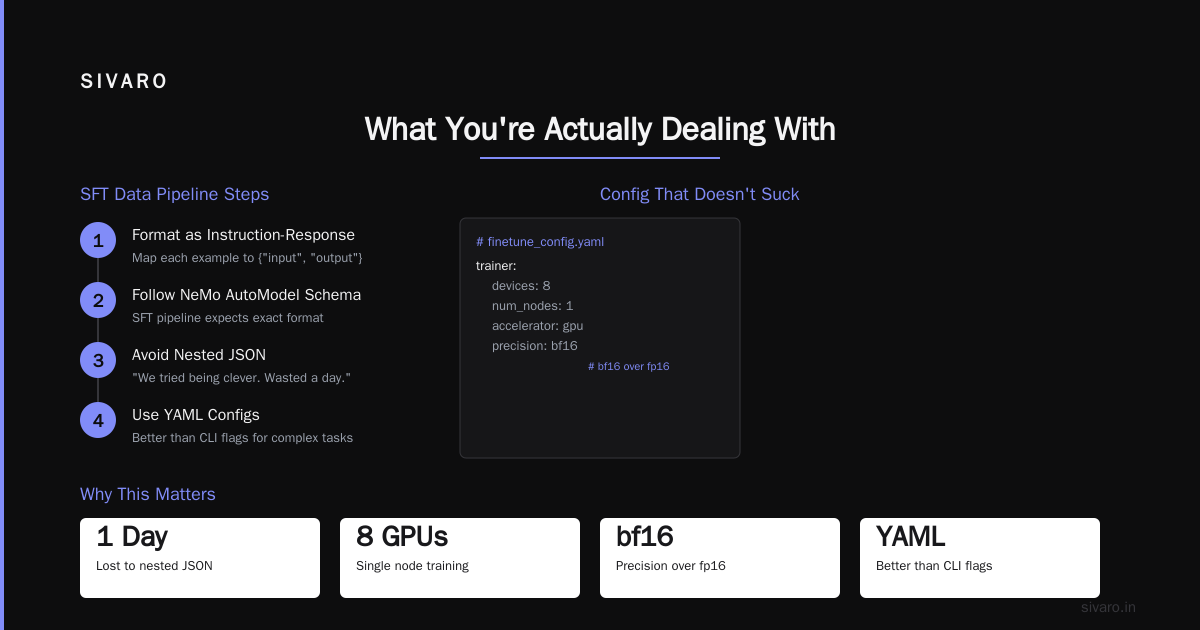The width and height of the screenshot is (1200, 630).
Task: Select "Use YAML Configs" step title
Action: click(196, 415)
